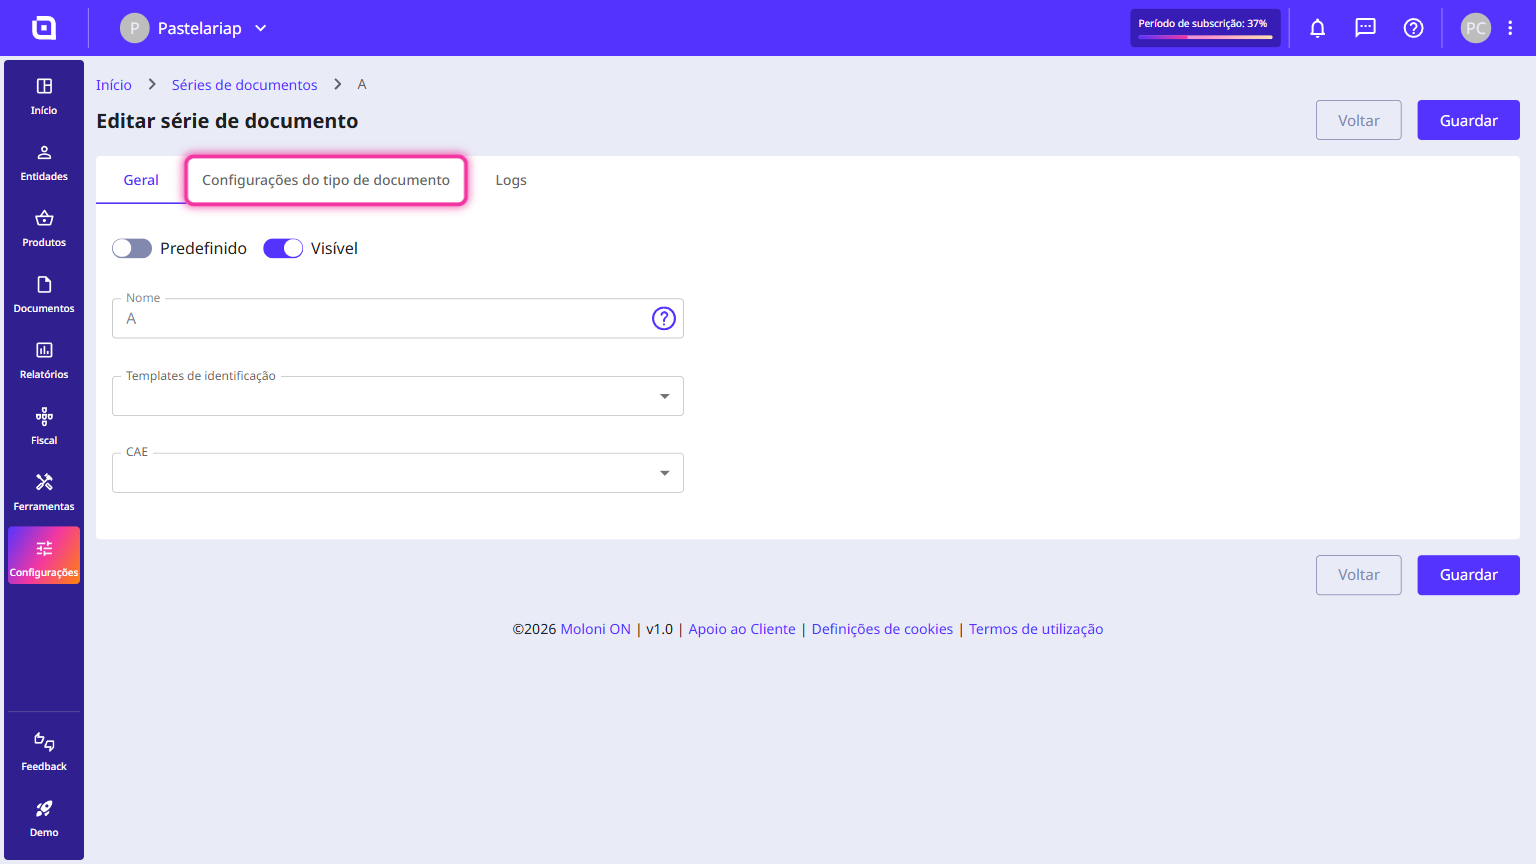Open Apoio ao Cliente link
The width and height of the screenshot is (1536, 864).
tap(742, 629)
